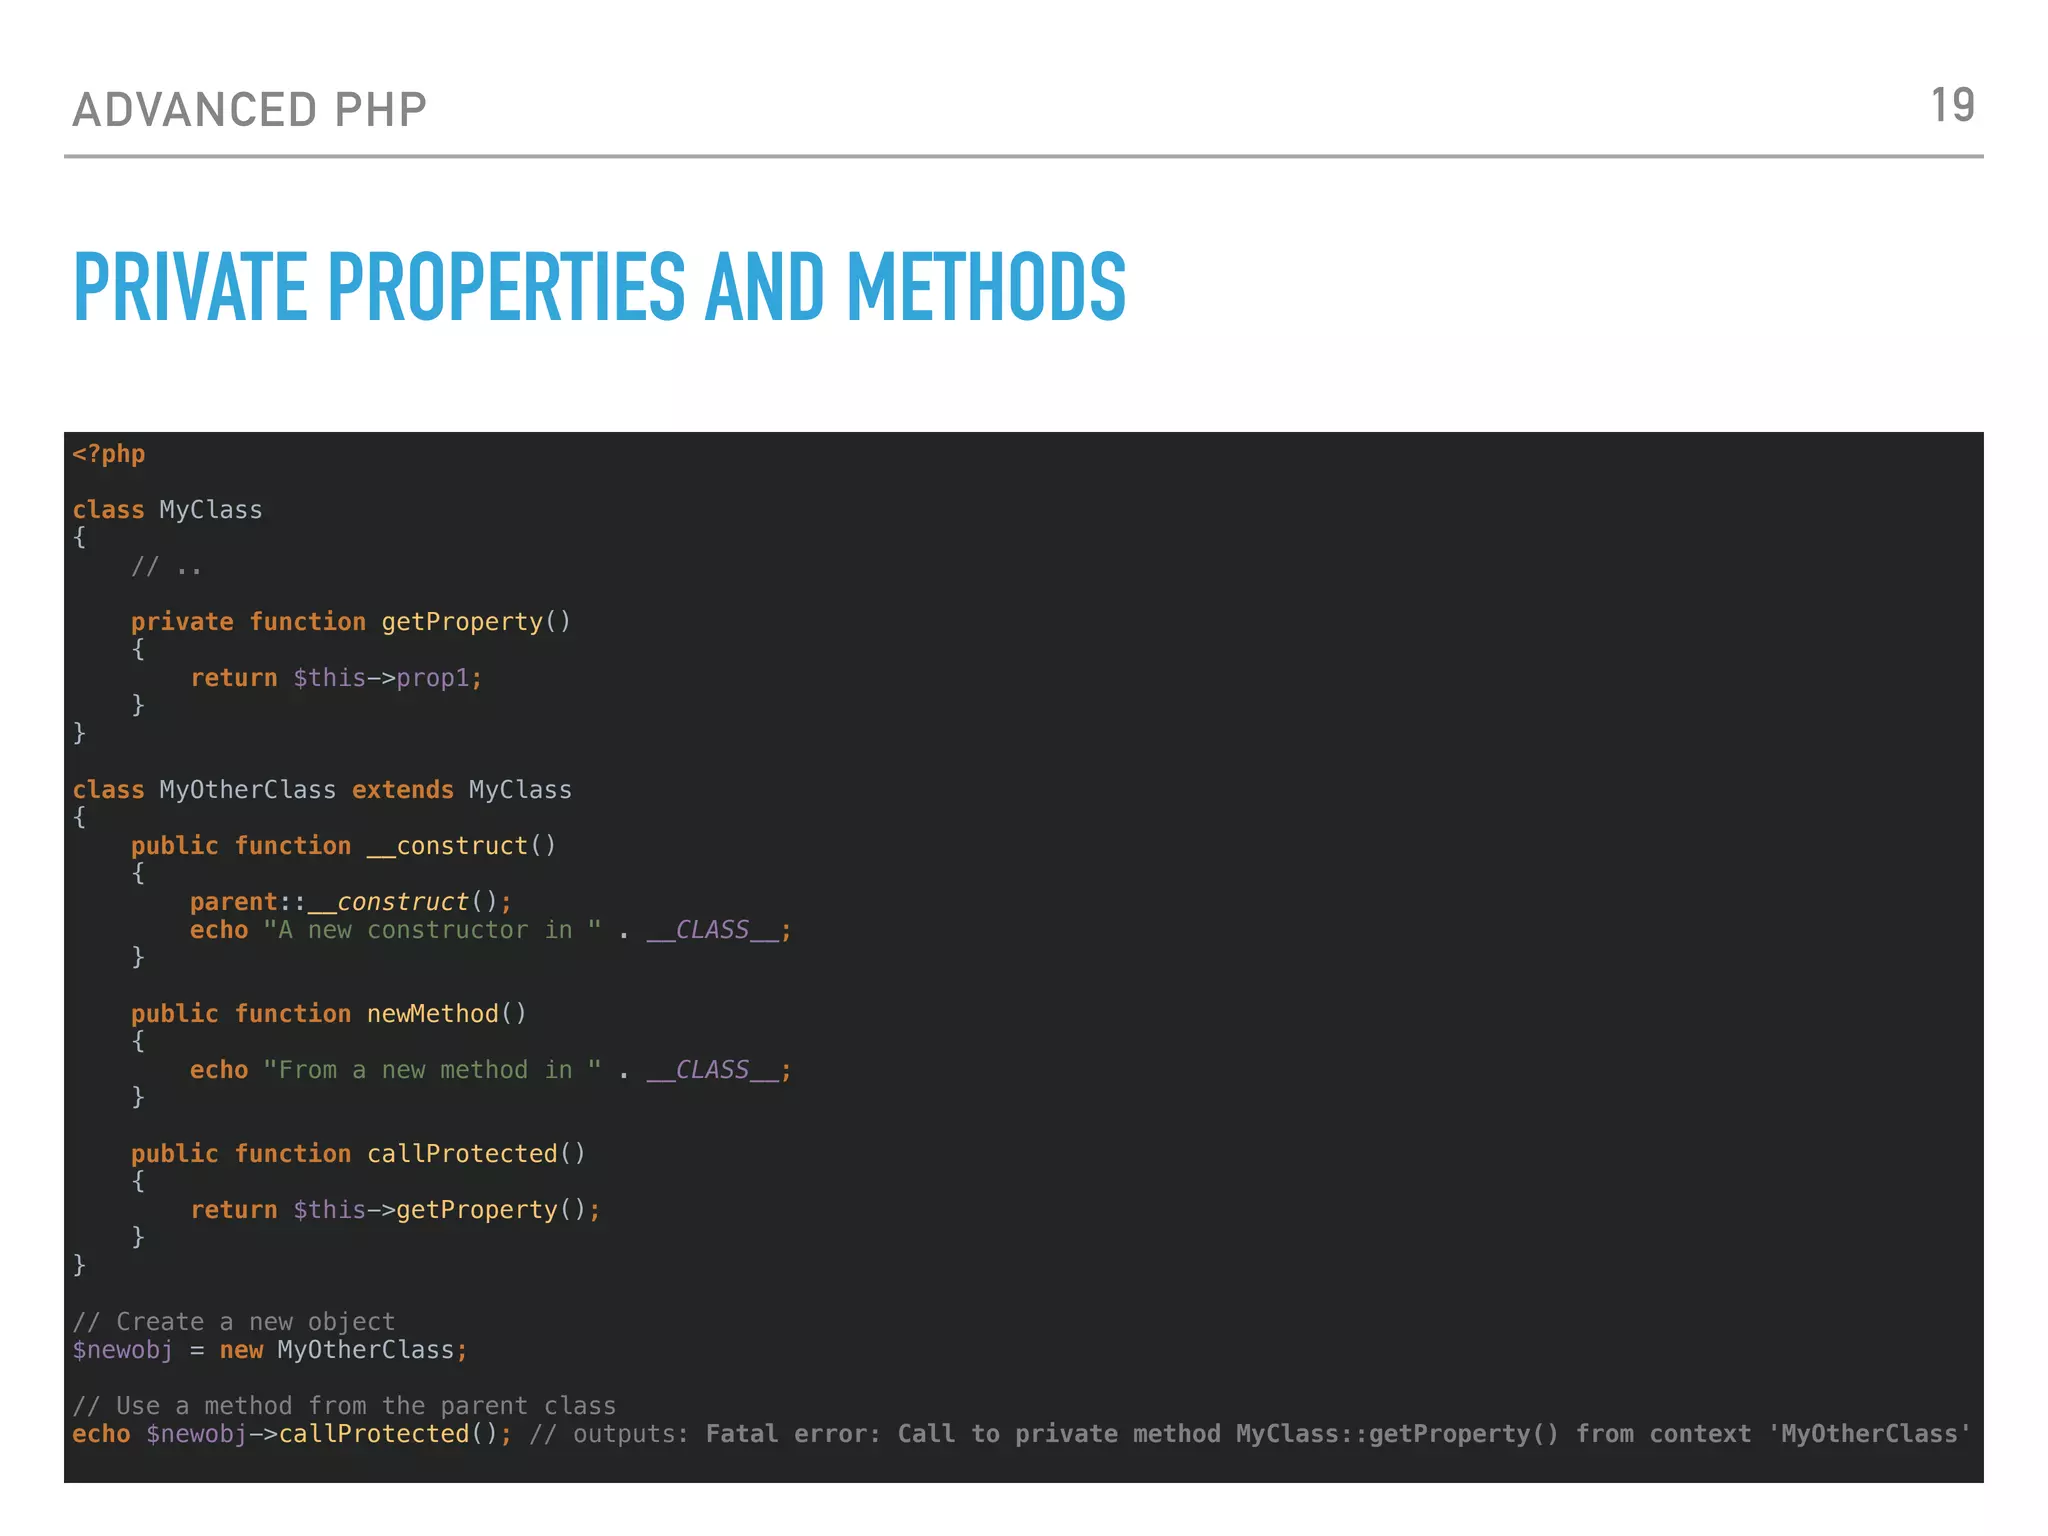The image size is (2048, 1536).
Task: Click slide number 19
Action: [x=1952, y=106]
